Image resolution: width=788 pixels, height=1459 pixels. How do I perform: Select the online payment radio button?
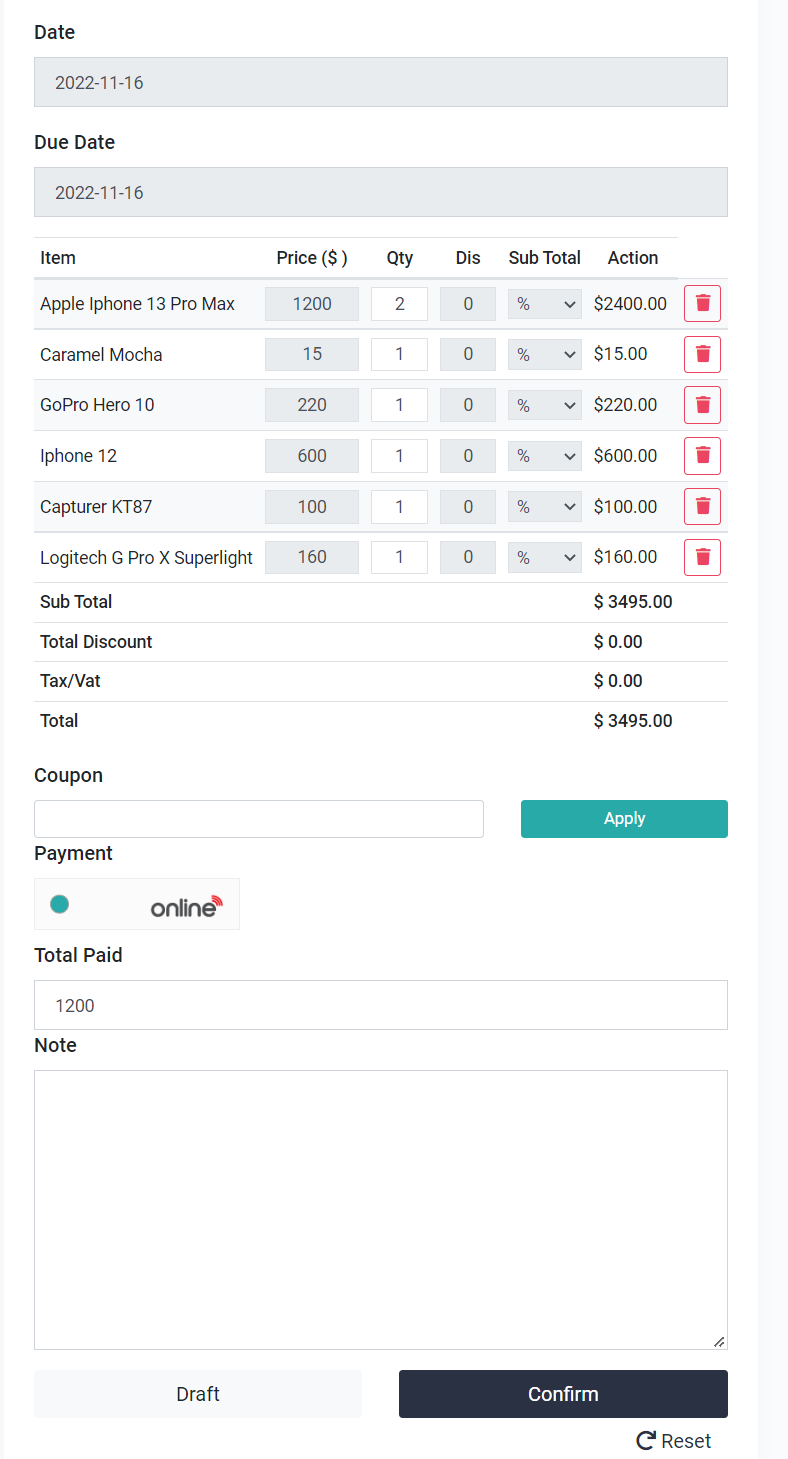(60, 904)
